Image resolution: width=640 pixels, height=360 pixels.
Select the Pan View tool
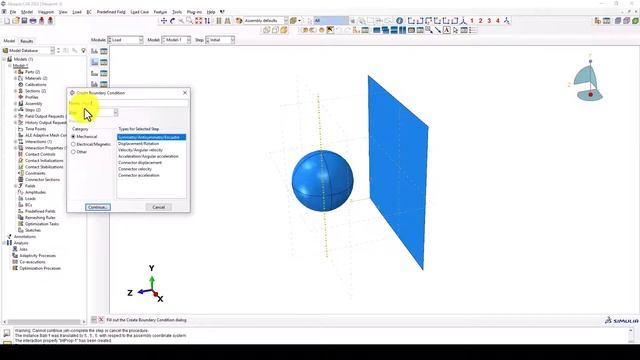pos(164,21)
